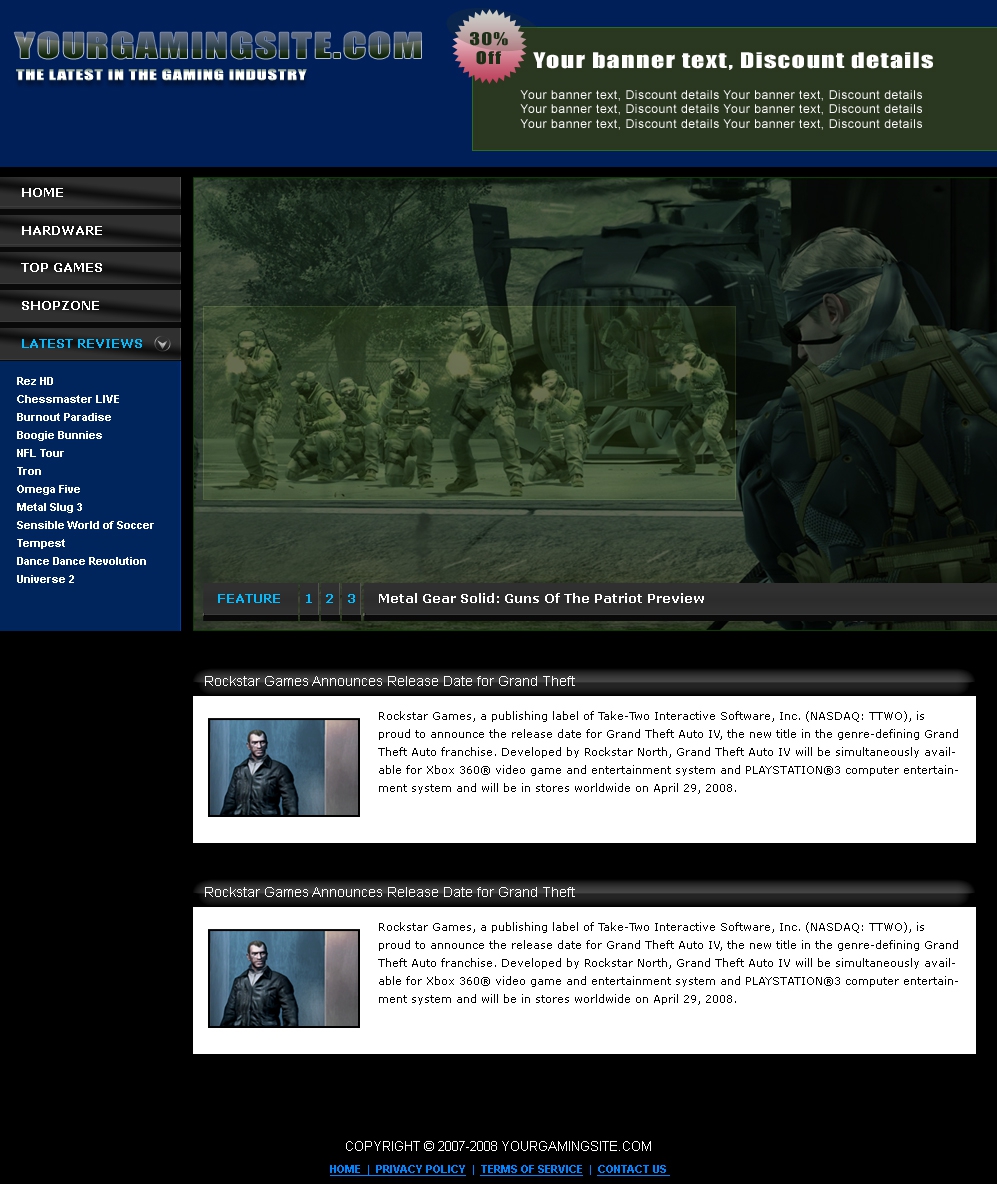Open the Metal Slug 3 review
Viewport: 997px width, 1184px height.
(x=49, y=507)
